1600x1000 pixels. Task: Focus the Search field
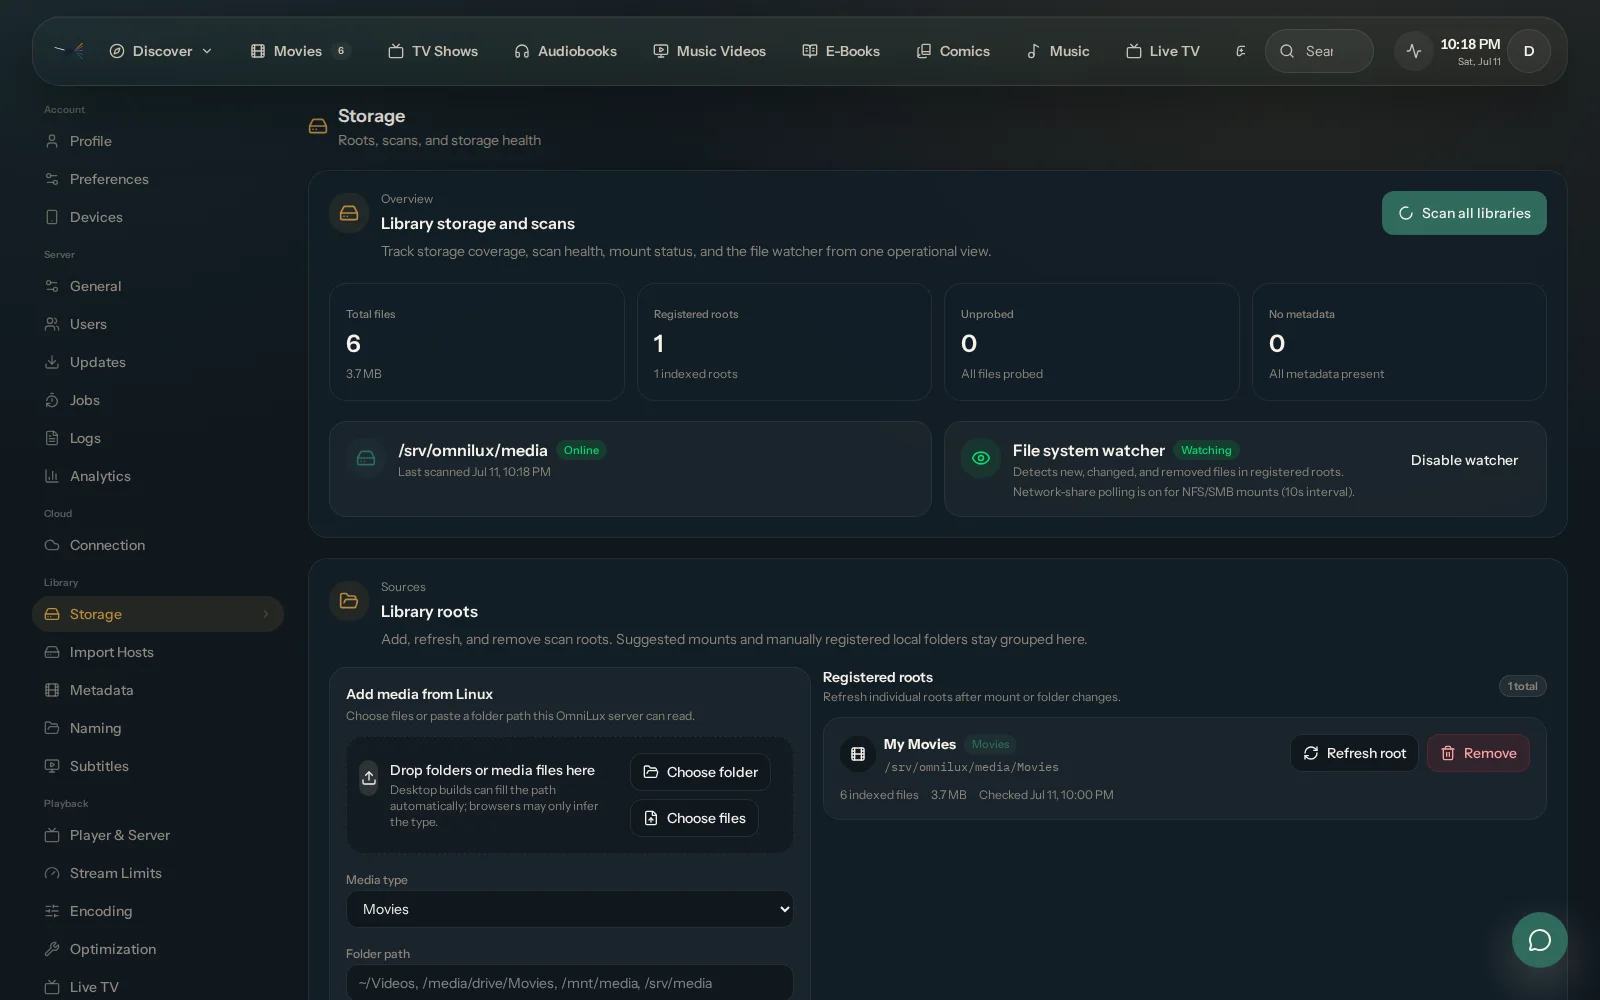click(x=1319, y=51)
